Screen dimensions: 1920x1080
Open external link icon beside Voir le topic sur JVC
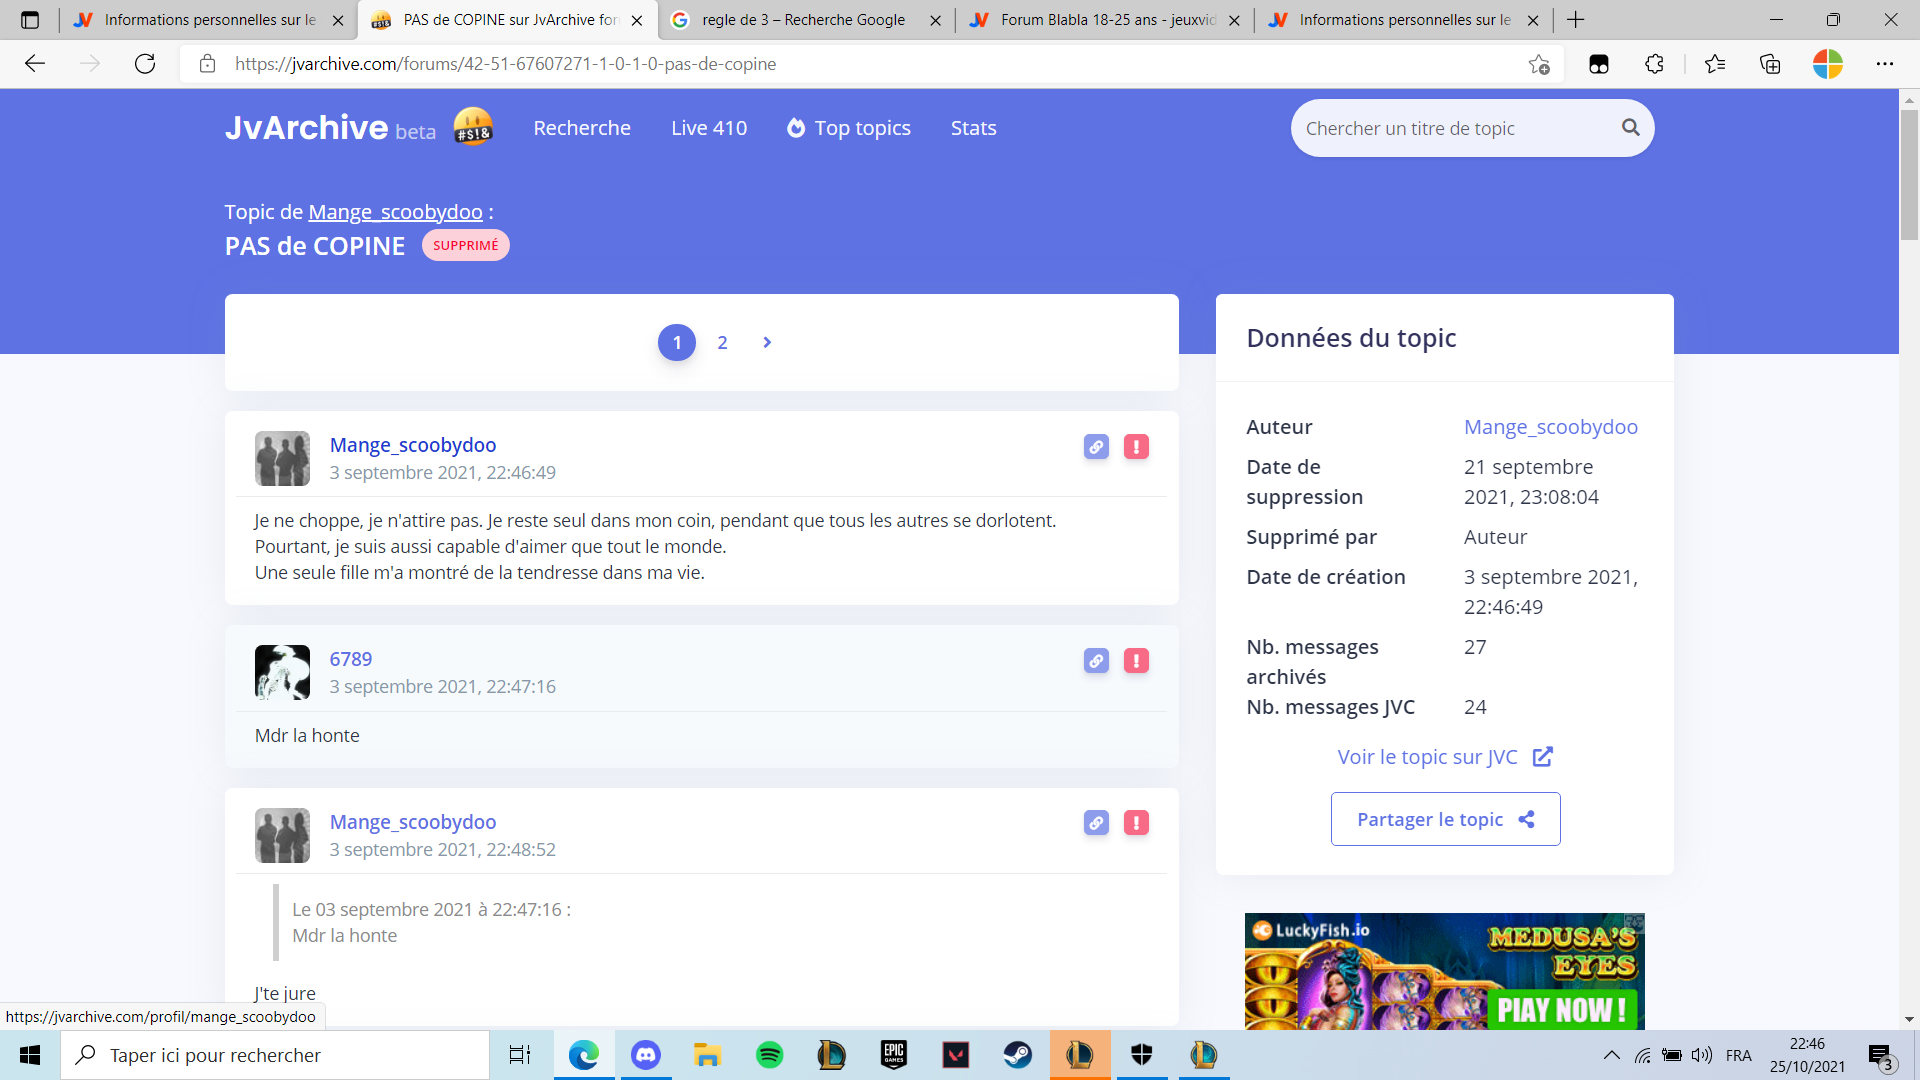coord(1542,757)
